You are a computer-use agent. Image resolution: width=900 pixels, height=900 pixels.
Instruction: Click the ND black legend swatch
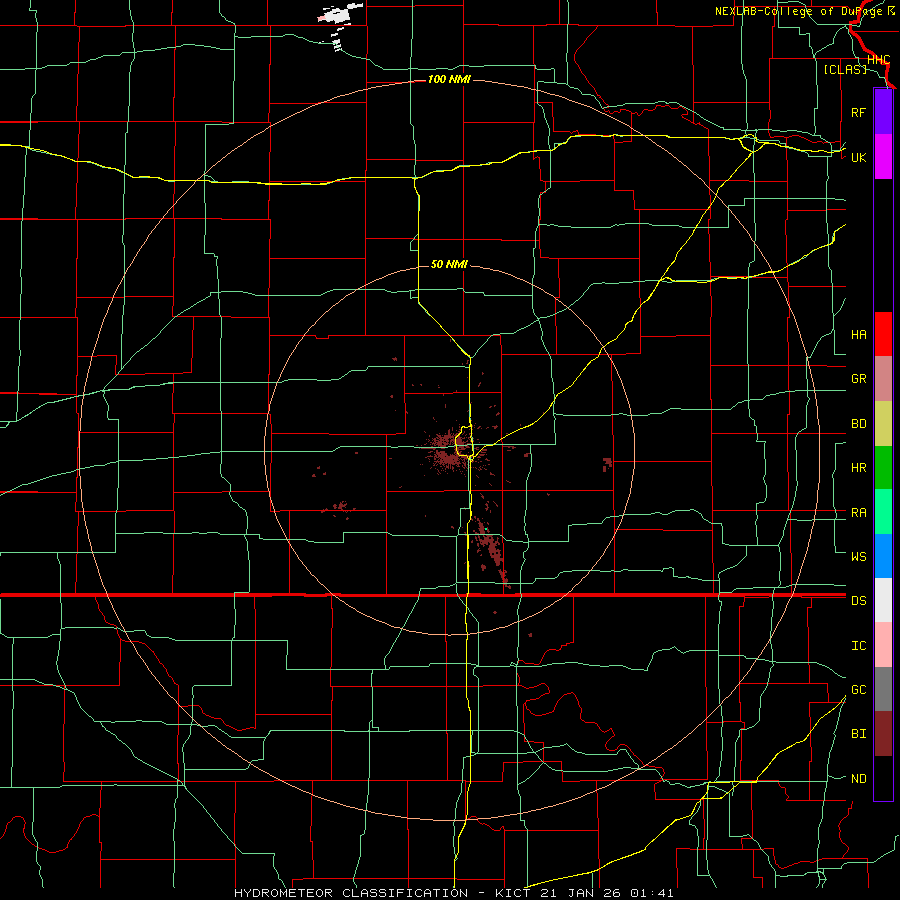tap(883, 778)
